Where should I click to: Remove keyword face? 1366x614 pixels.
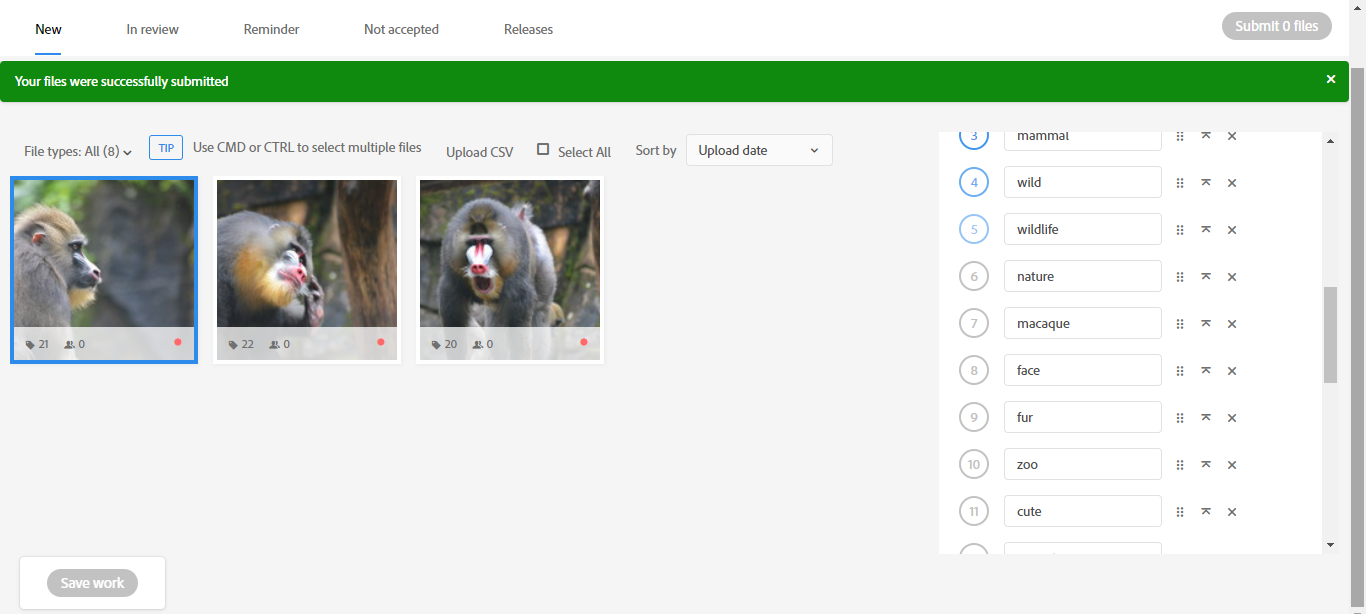click(x=1232, y=371)
